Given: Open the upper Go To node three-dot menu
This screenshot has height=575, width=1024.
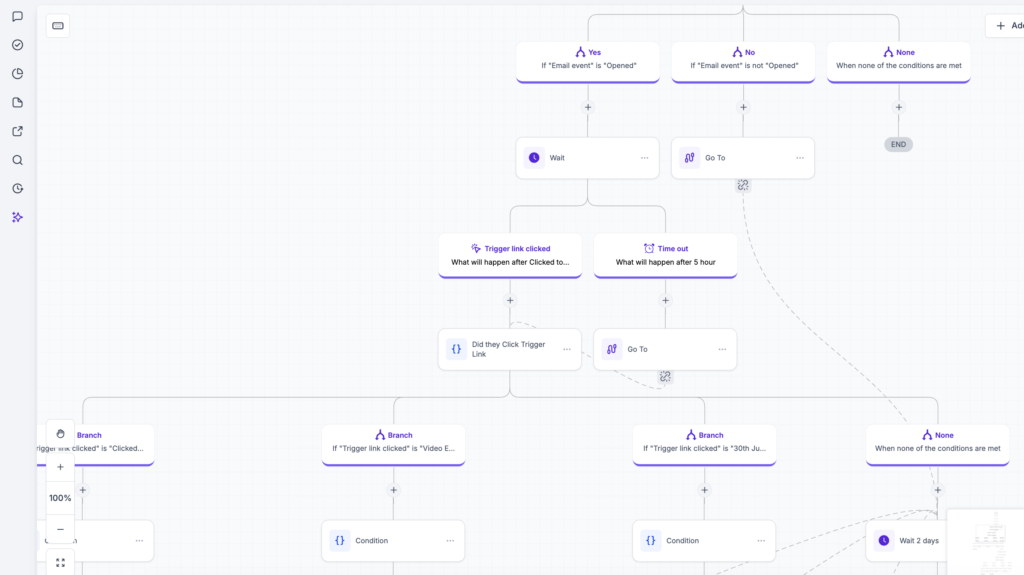Looking at the screenshot, I should coord(800,158).
